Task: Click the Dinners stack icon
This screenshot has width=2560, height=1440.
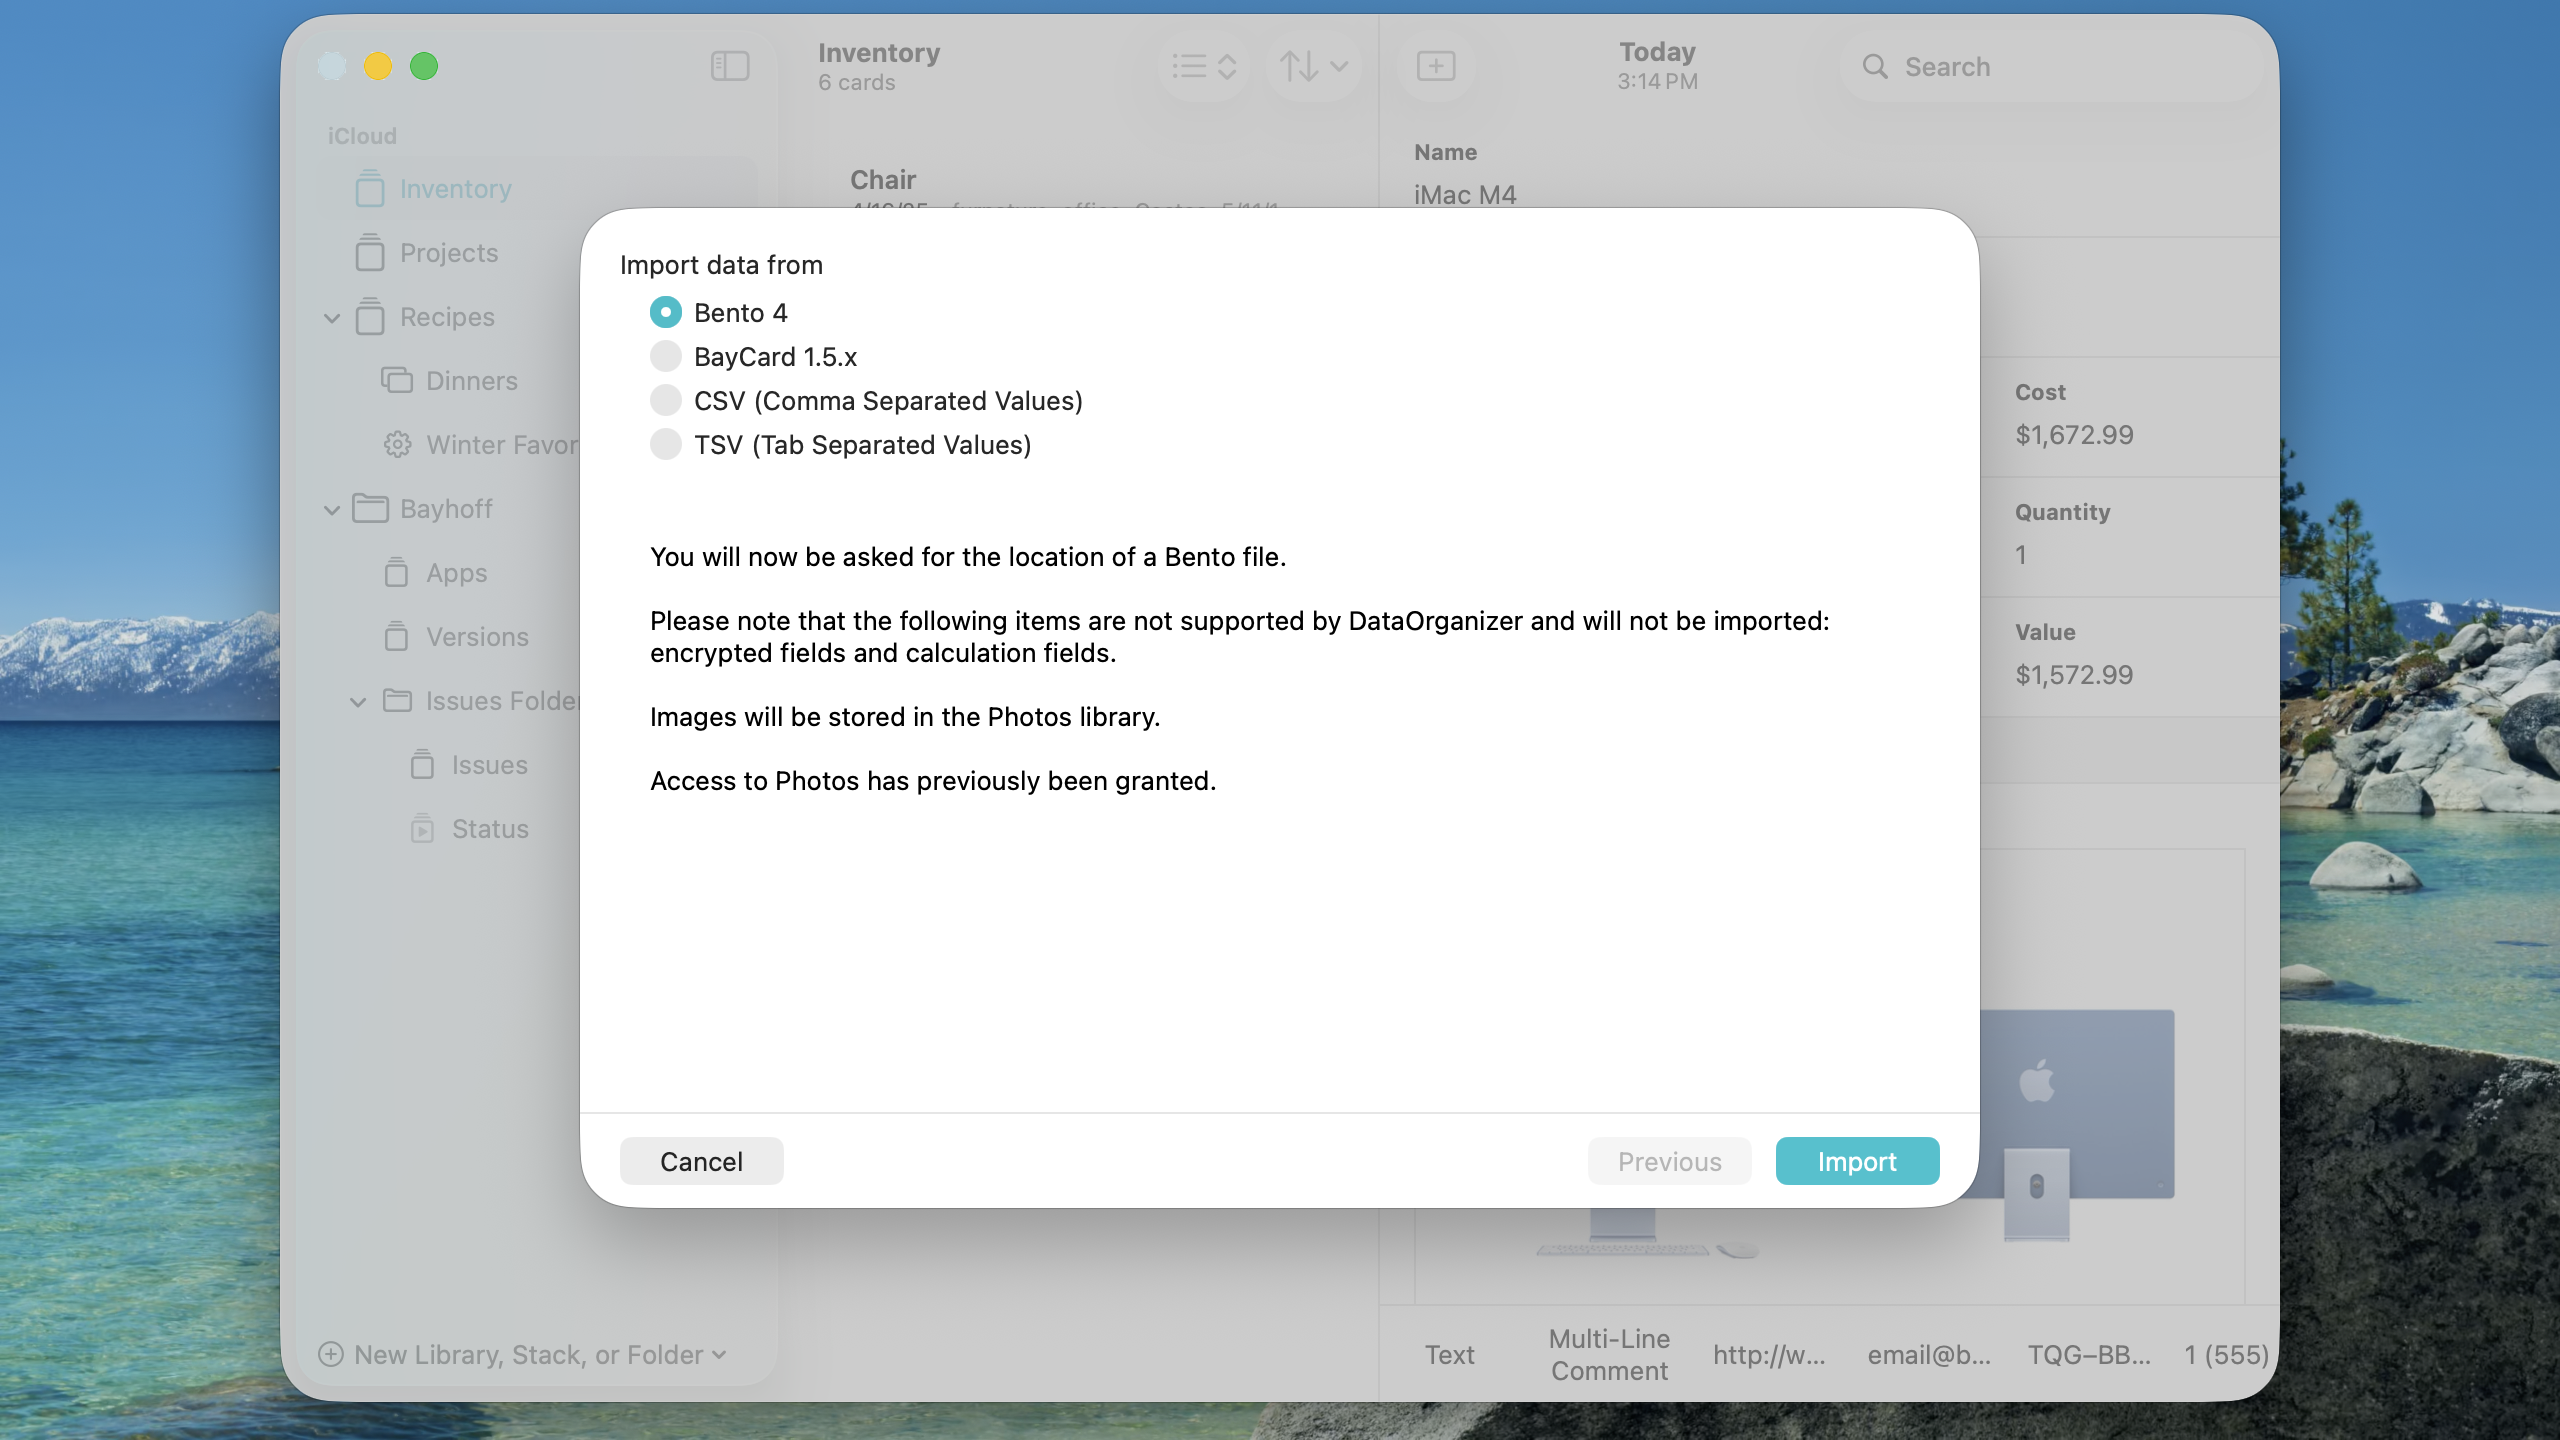Action: (397, 380)
